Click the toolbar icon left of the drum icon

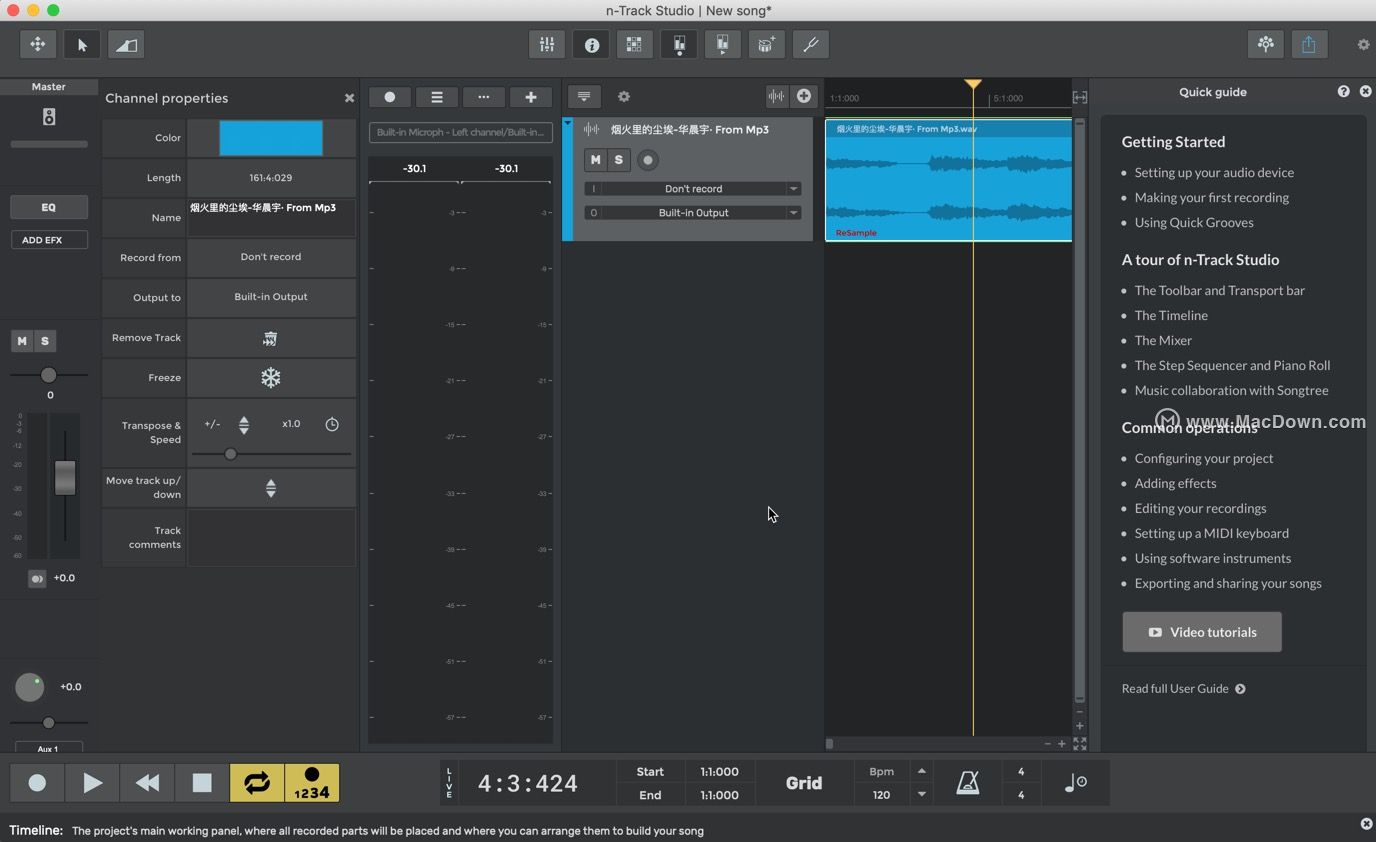pyautogui.click(x=722, y=44)
